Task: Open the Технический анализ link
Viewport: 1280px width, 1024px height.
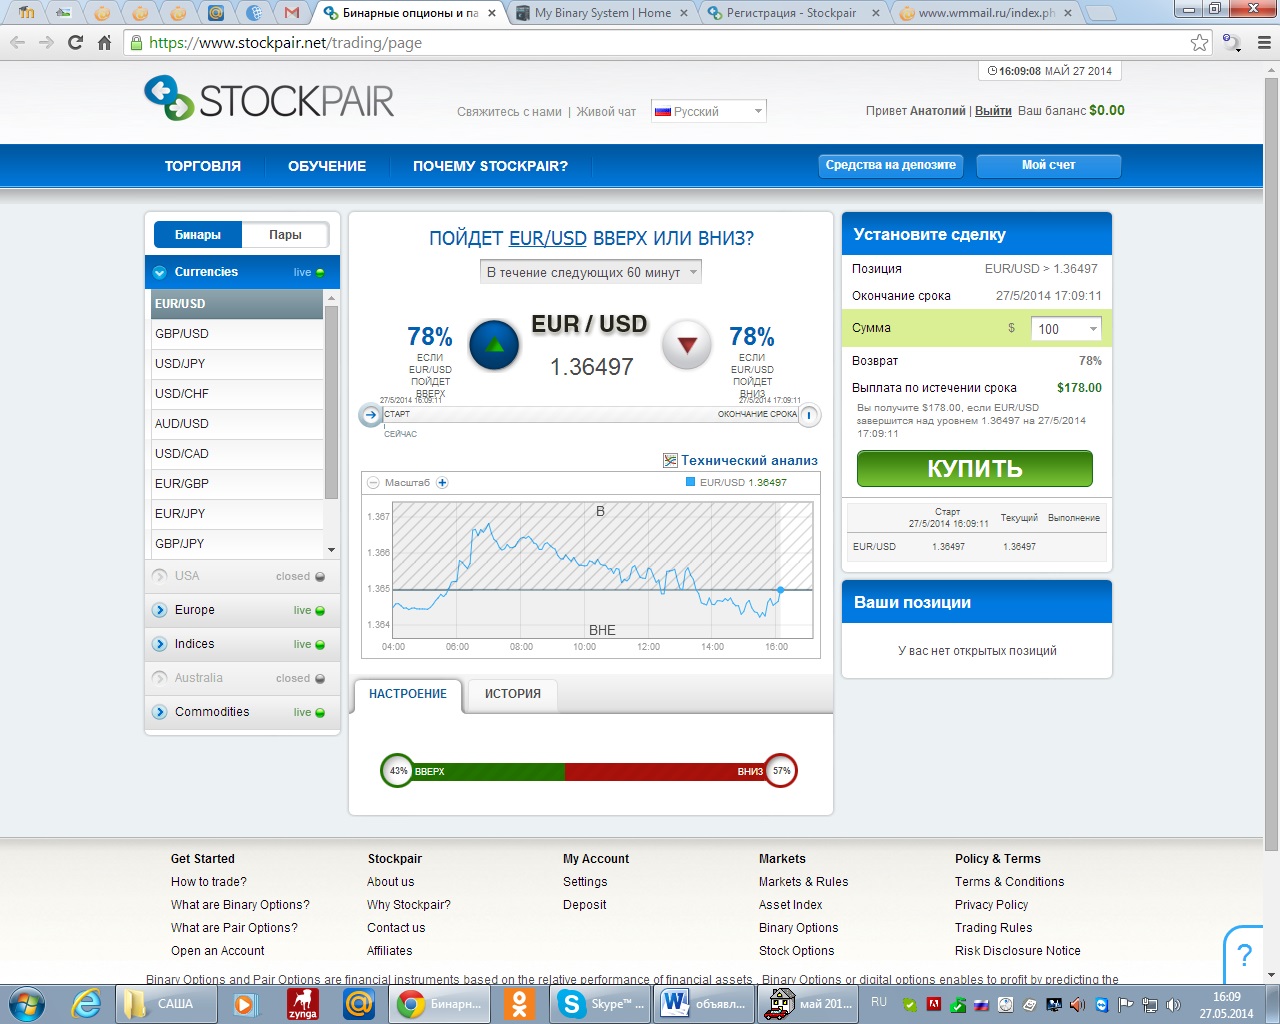Action: pos(749,461)
